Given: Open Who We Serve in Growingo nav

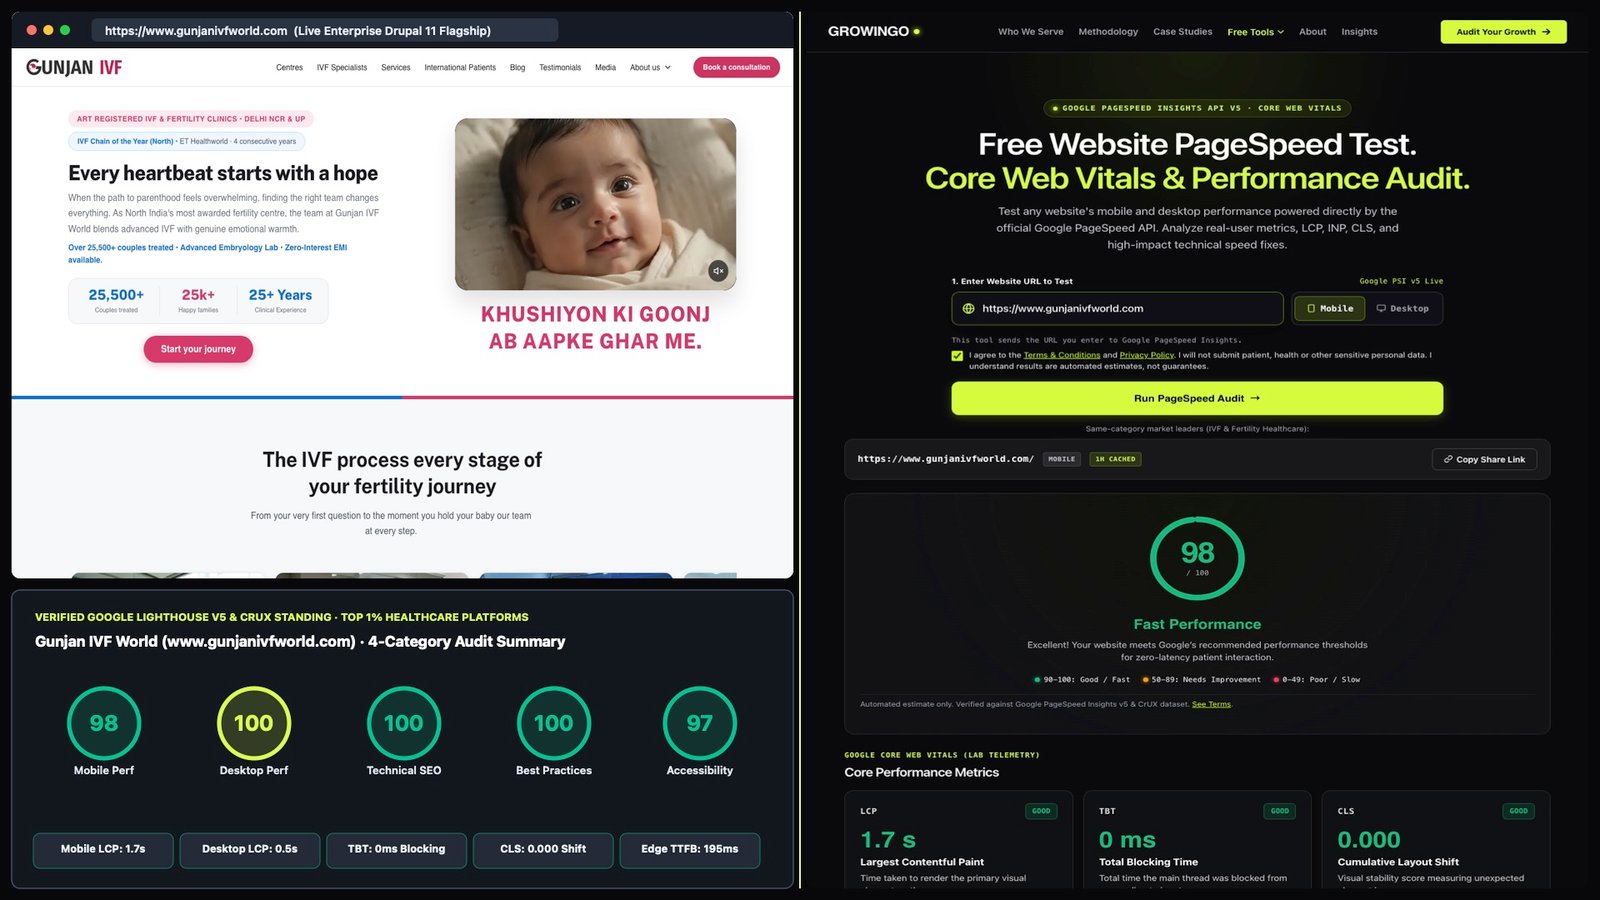Looking at the screenshot, I should [1030, 32].
